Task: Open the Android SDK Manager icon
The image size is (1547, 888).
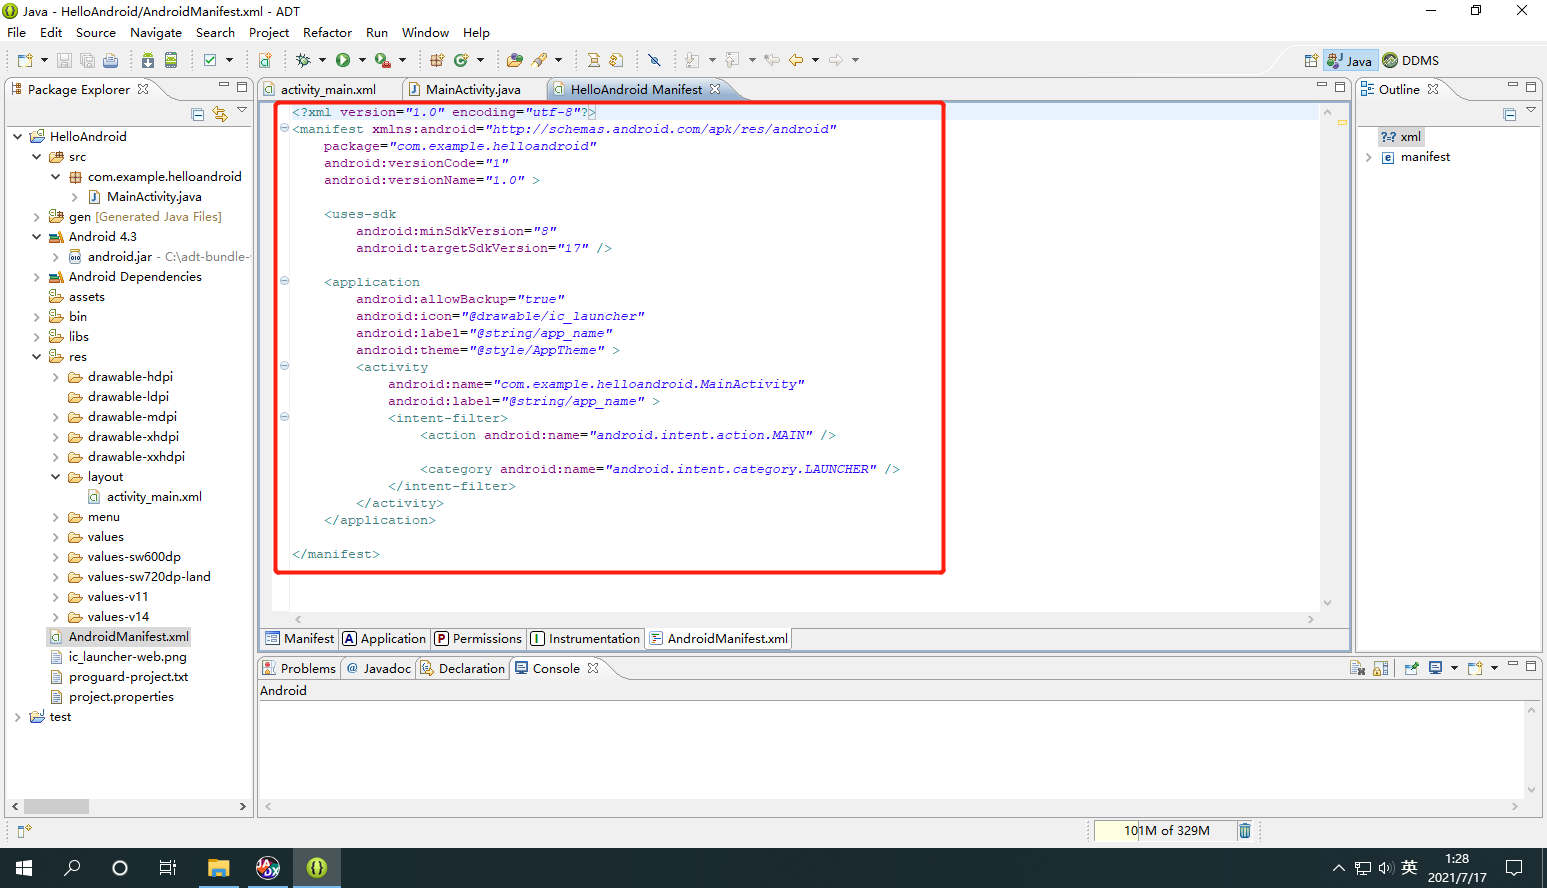Action: pos(148,60)
